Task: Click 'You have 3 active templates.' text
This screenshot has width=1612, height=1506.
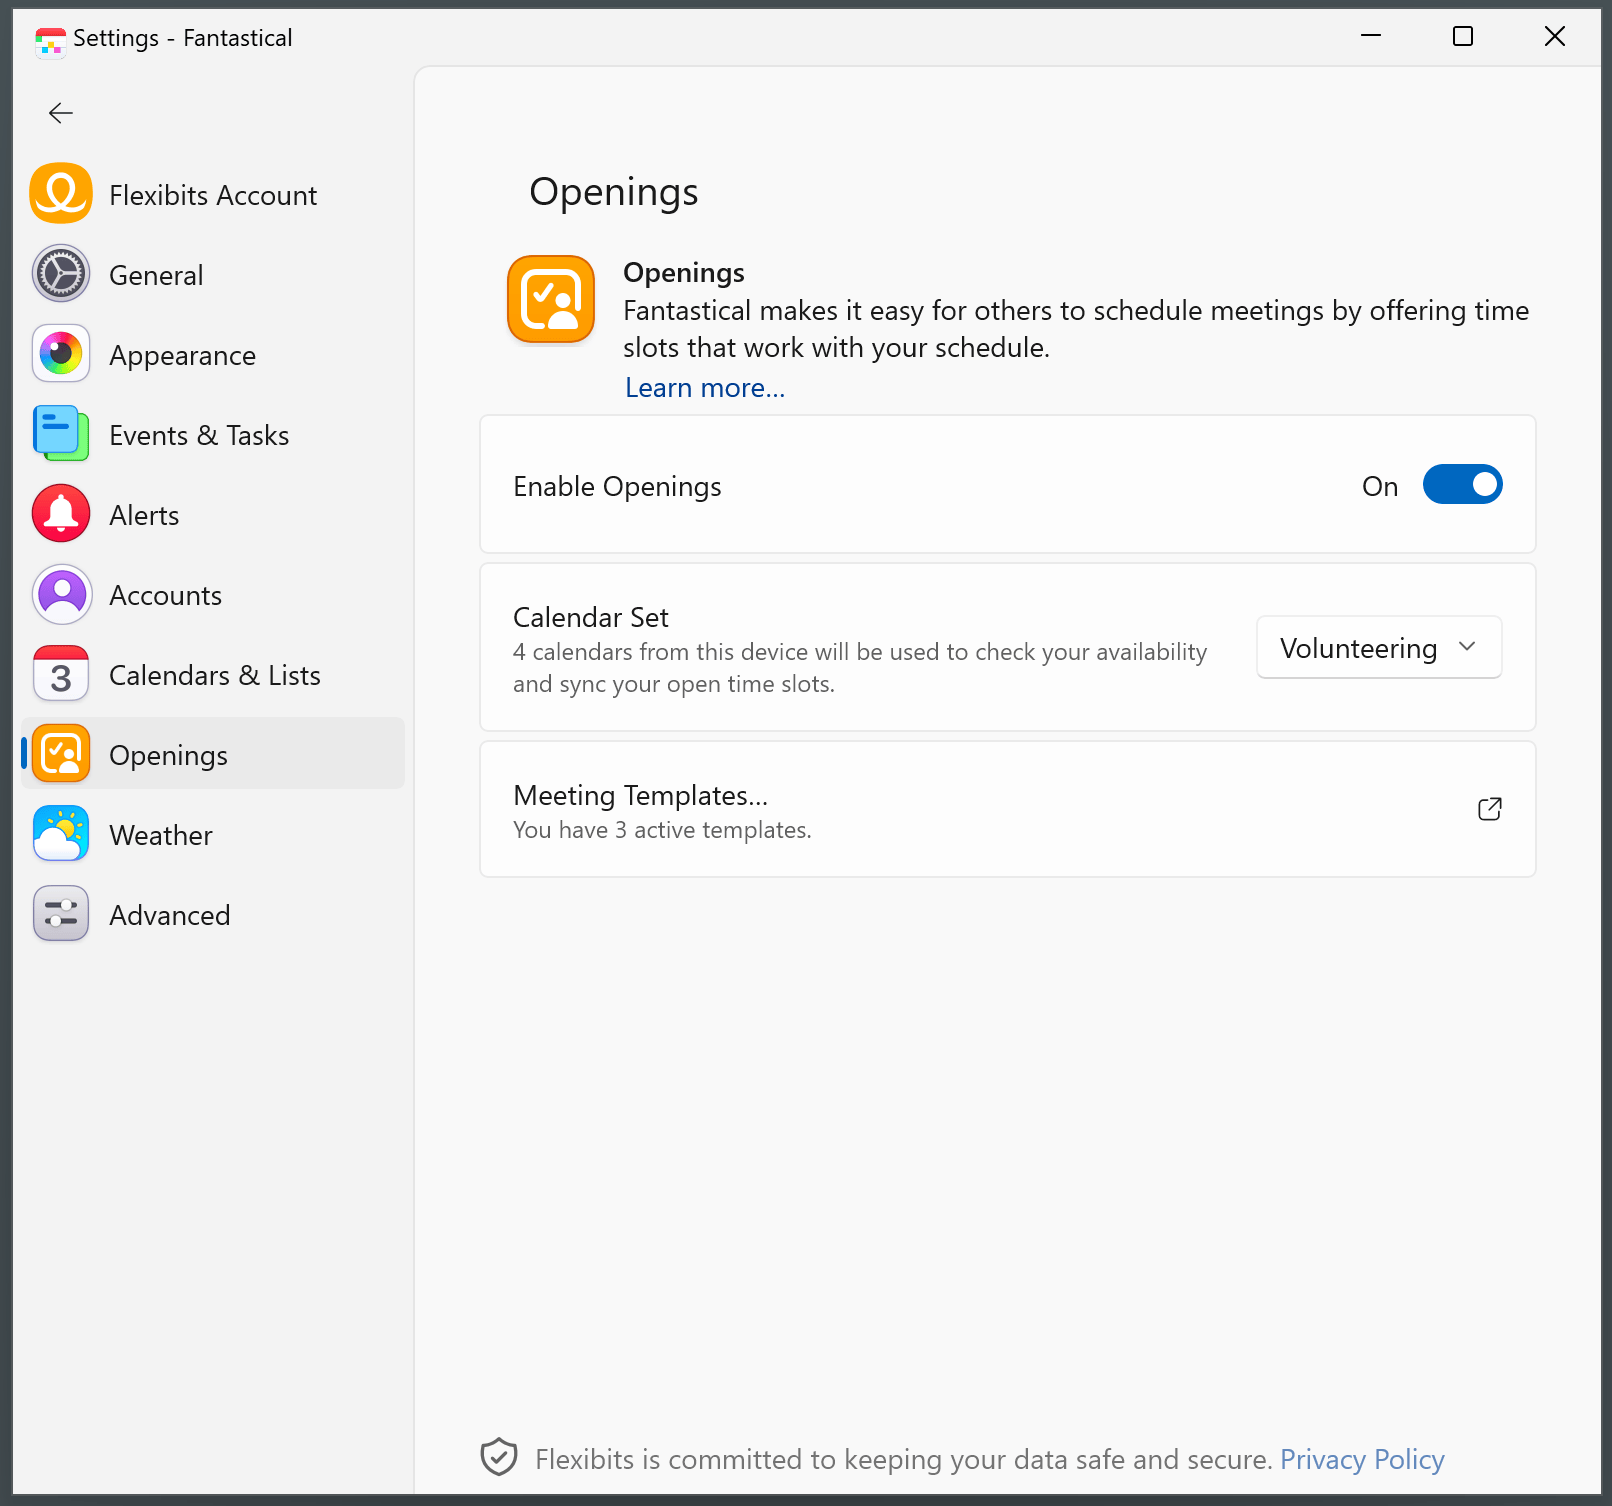Action: (x=662, y=830)
